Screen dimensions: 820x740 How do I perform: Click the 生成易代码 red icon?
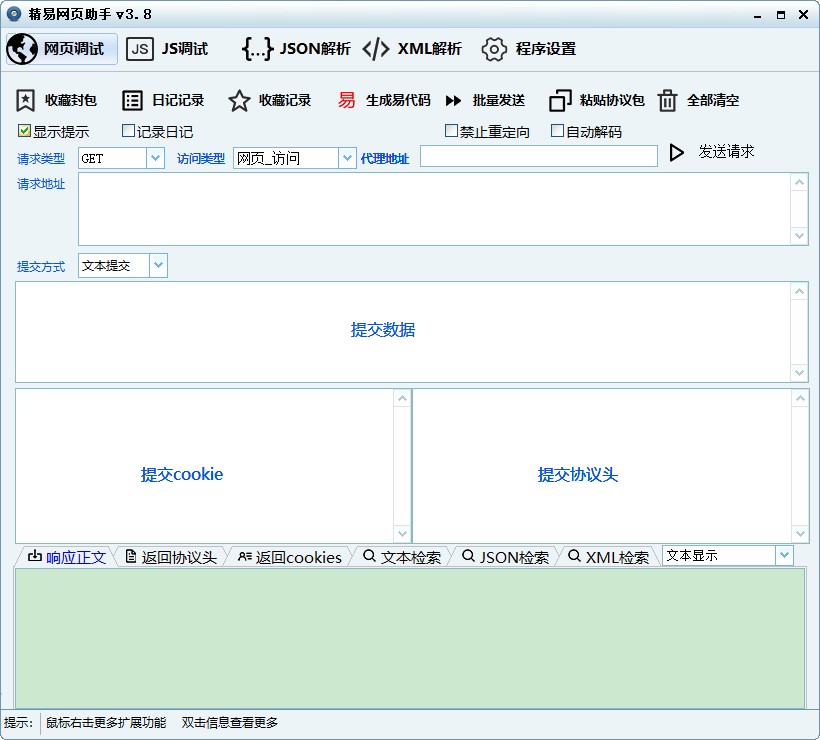click(346, 100)
